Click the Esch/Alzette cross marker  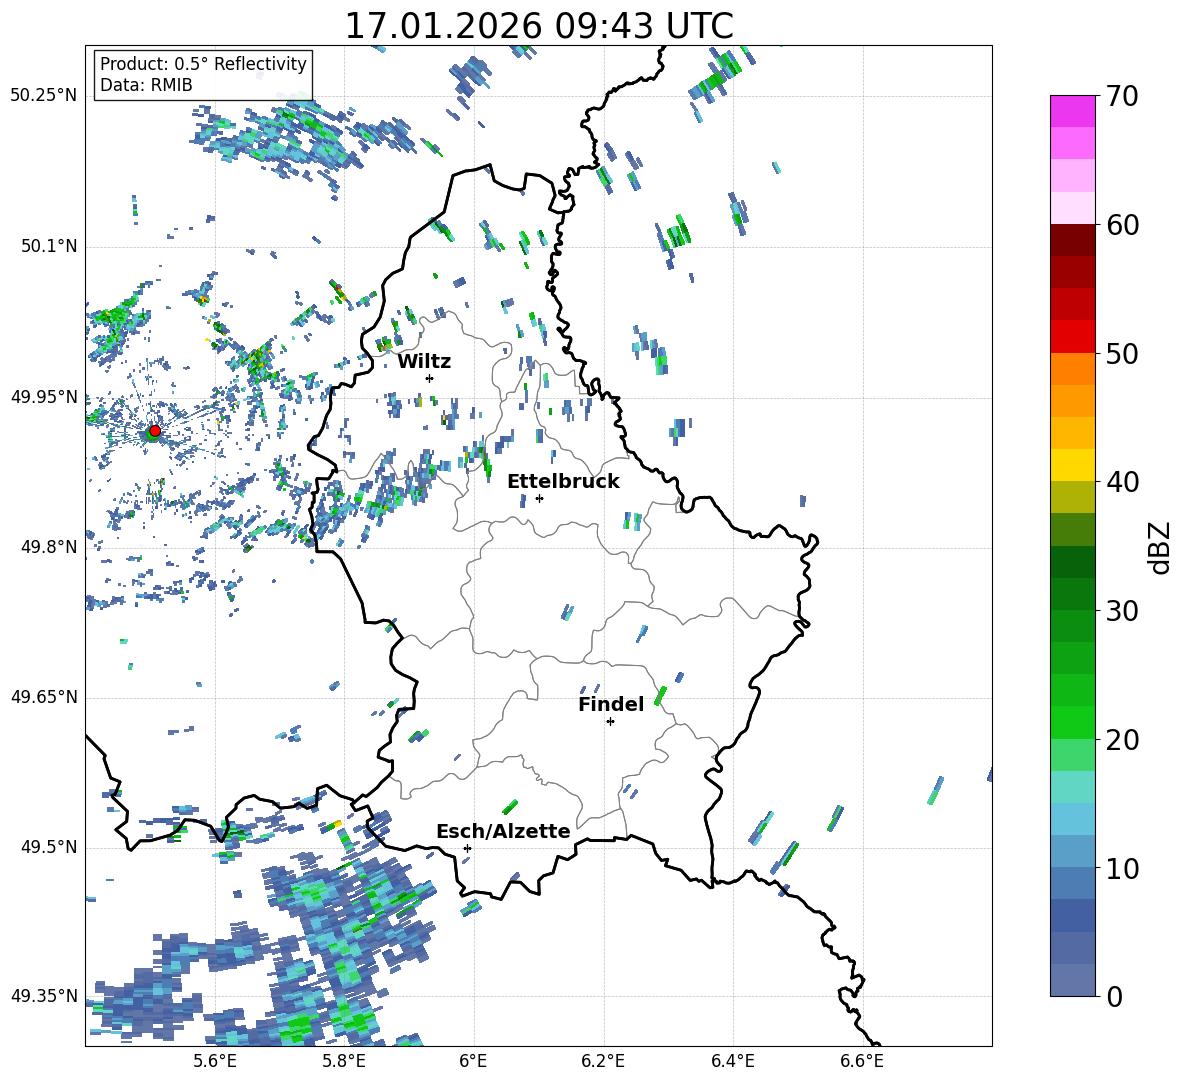pos(467,848)
